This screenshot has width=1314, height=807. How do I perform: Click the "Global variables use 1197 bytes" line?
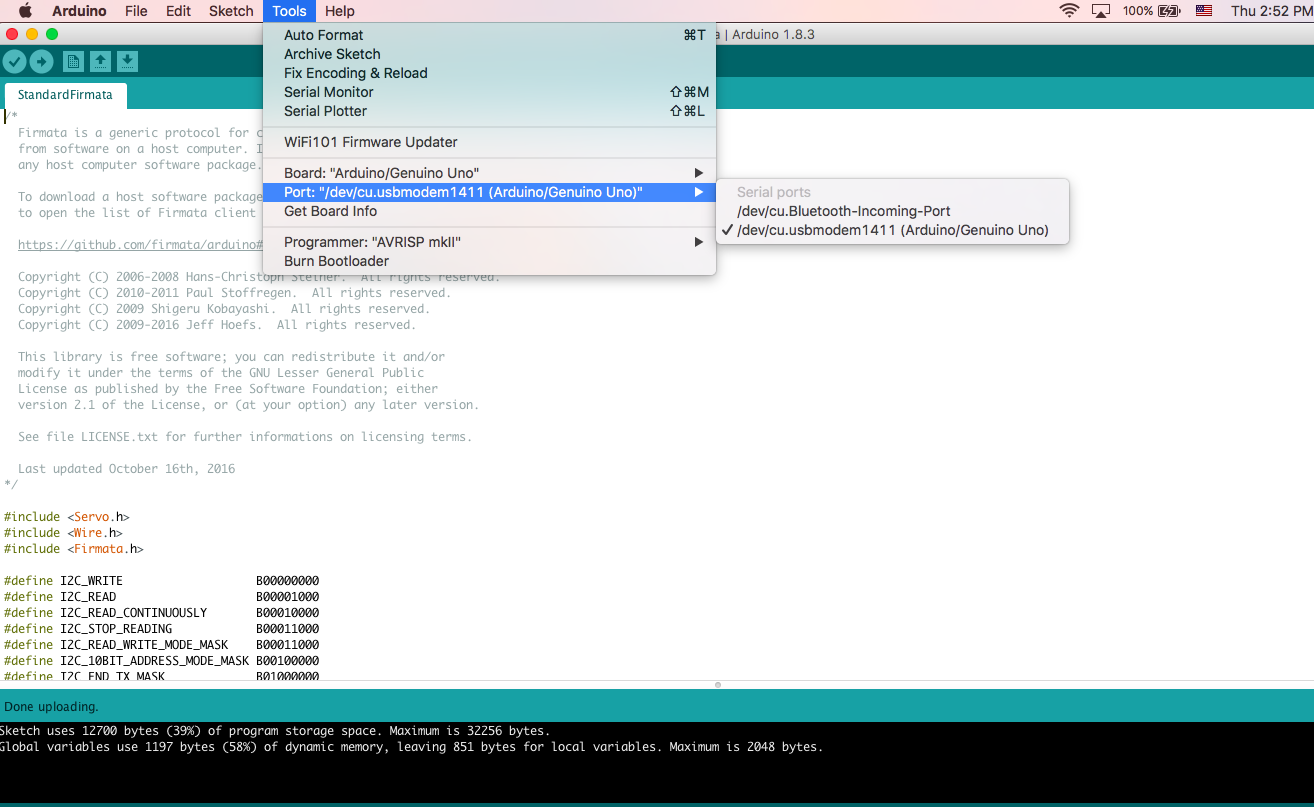coord(411,747)
